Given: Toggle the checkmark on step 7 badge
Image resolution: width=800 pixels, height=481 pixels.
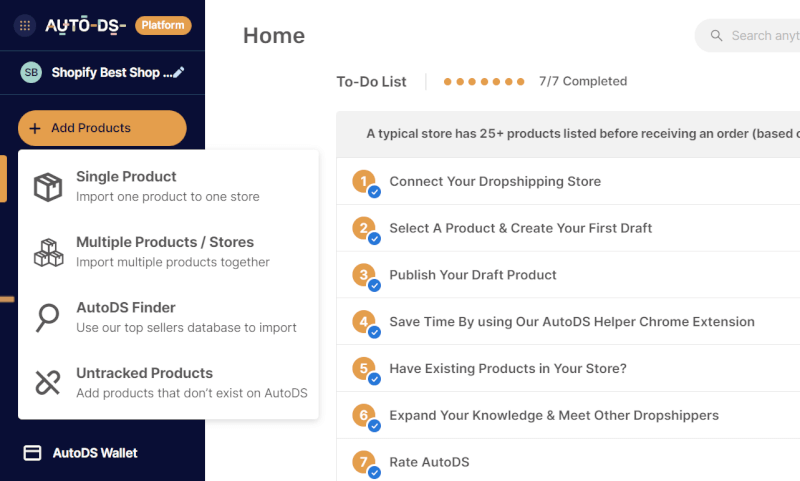Looking at the screenshot, I should coord(374,473).
